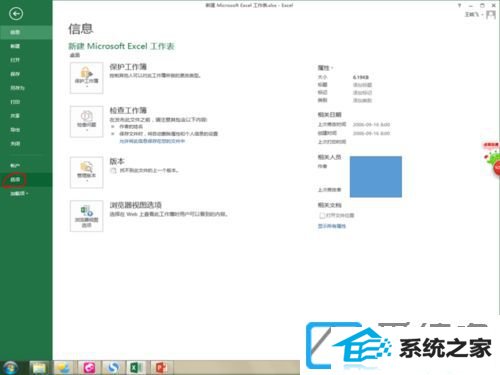Open the 检查问题 (Check for Issues) dropdown button
The width and height of the screenshot is (500, 375).
coord(87,121)
